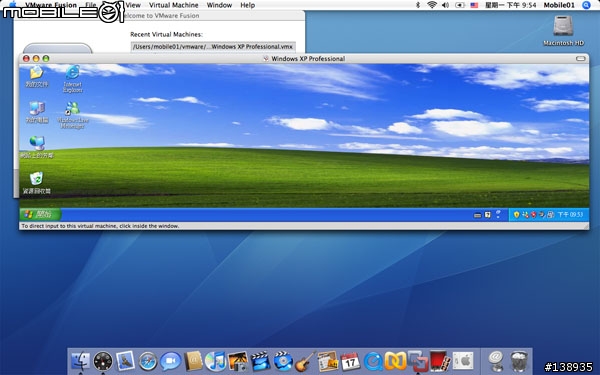600x375 pixels.
Task: Open the Windows XP Start button
Action: coord(40,214)
